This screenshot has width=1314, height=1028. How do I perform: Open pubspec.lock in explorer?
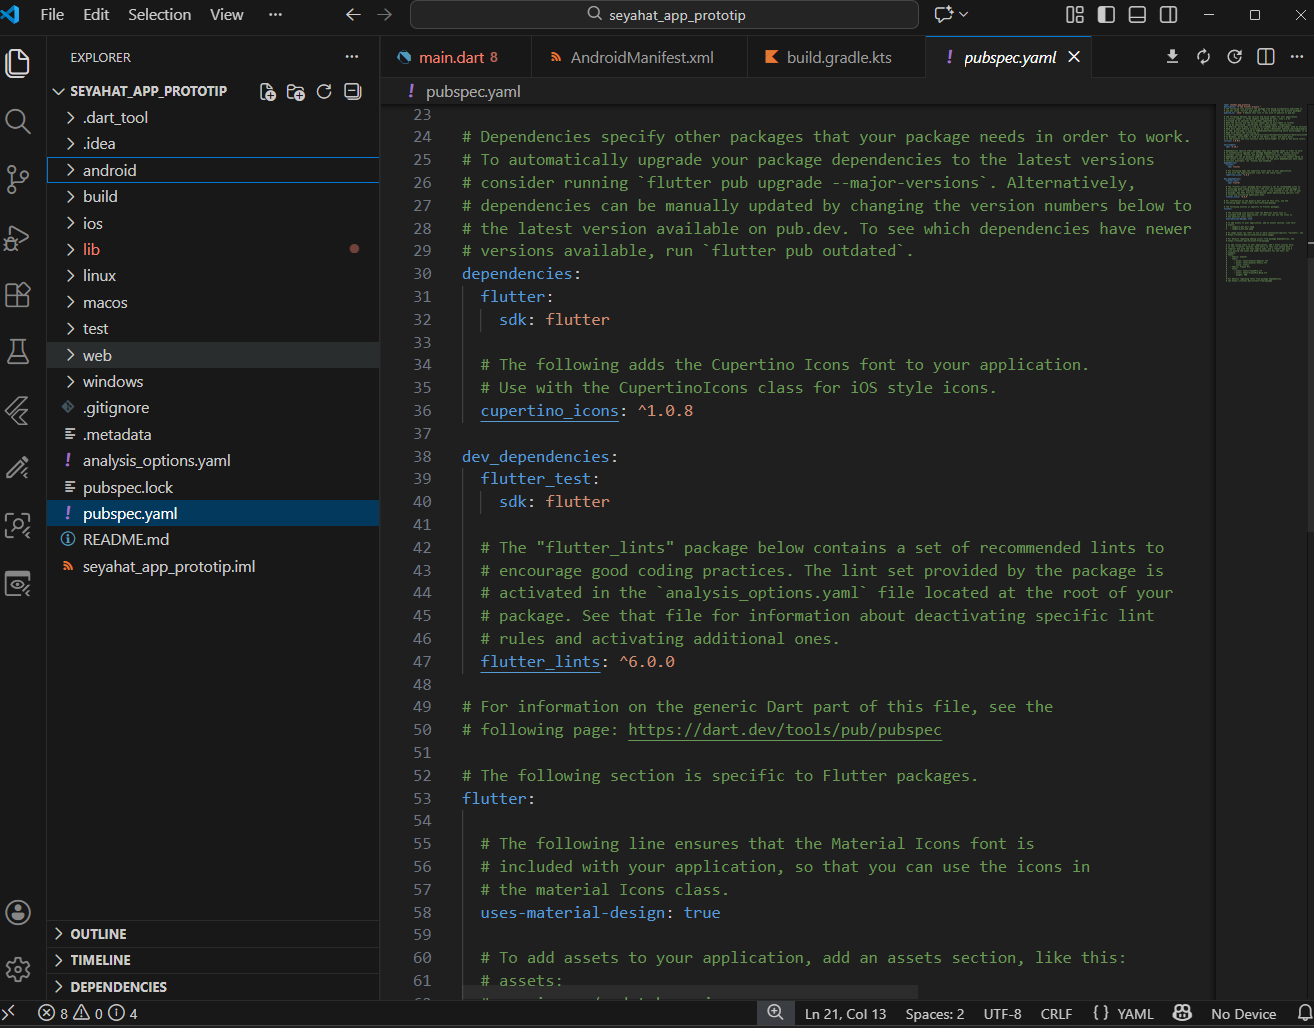(213, 487)
